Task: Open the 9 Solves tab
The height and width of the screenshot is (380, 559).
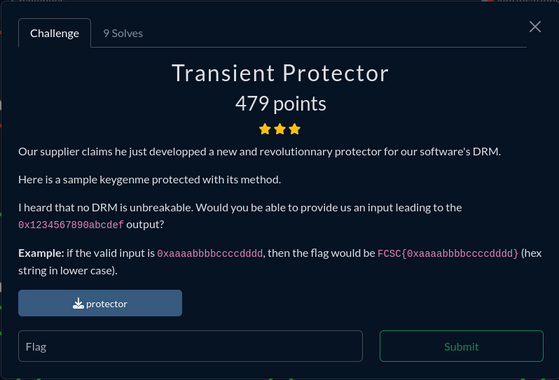Action: [123, 33]
